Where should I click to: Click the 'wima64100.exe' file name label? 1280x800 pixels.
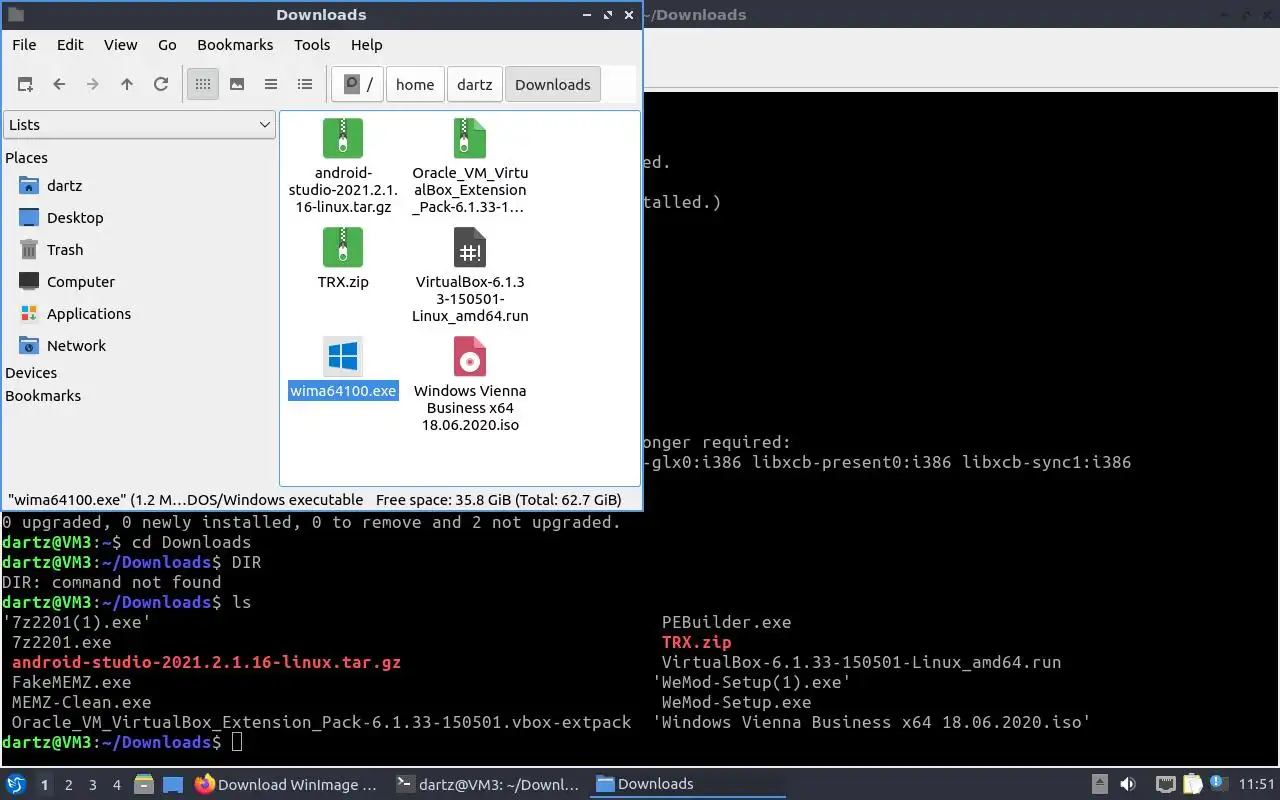[343, 391]
